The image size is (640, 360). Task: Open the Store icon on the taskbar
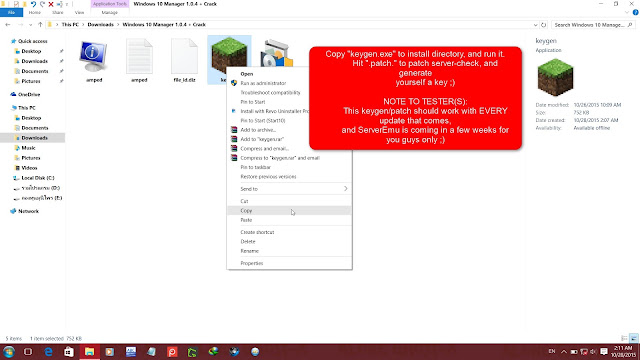(x=69, y=352)
